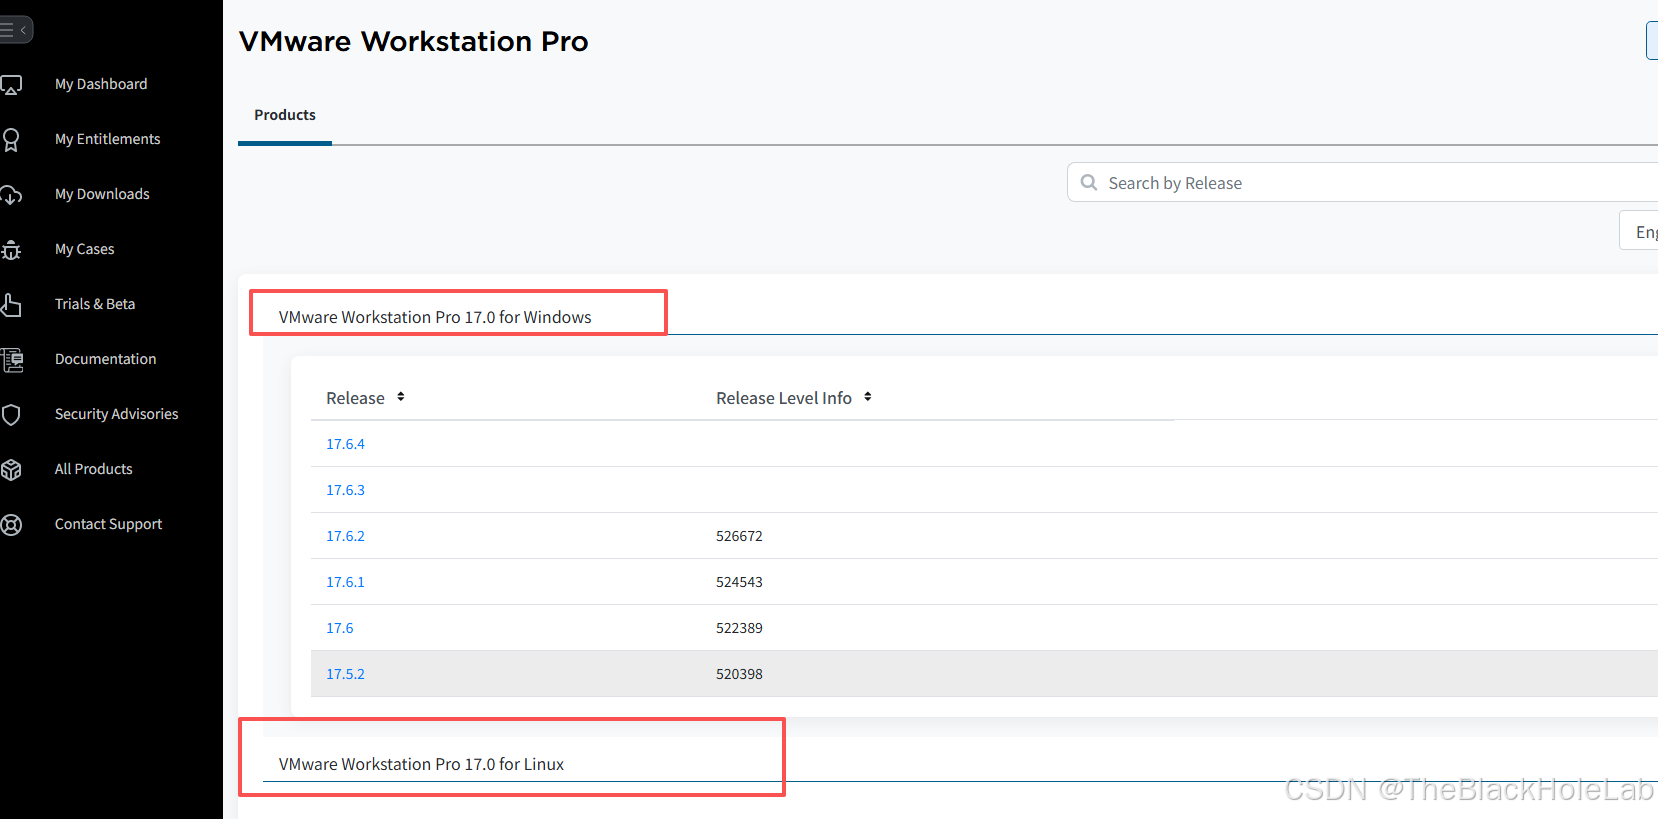1658x819 pixels.
Task: Navigate to My Cases
Action: (x=85, y=249)
